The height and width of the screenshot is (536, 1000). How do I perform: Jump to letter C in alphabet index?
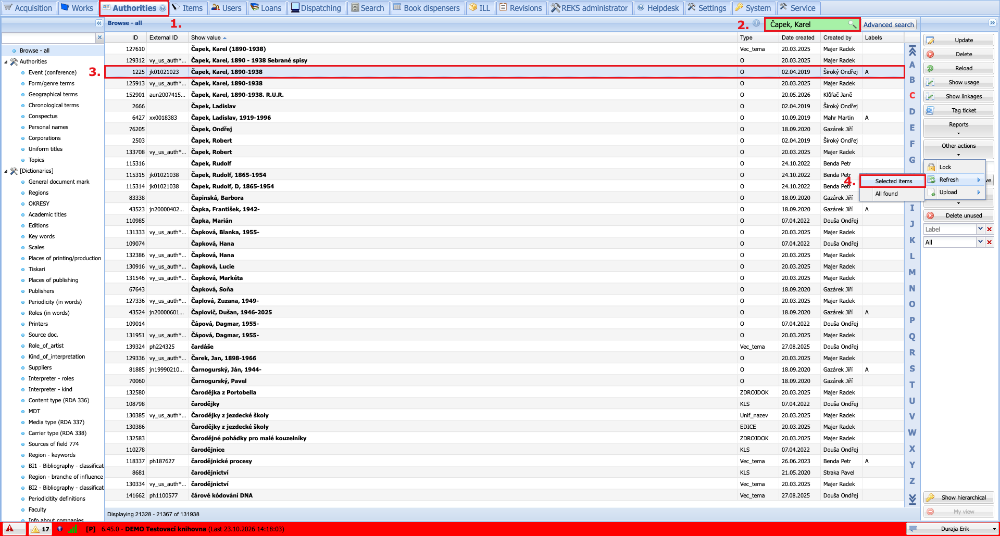(912, 96)
